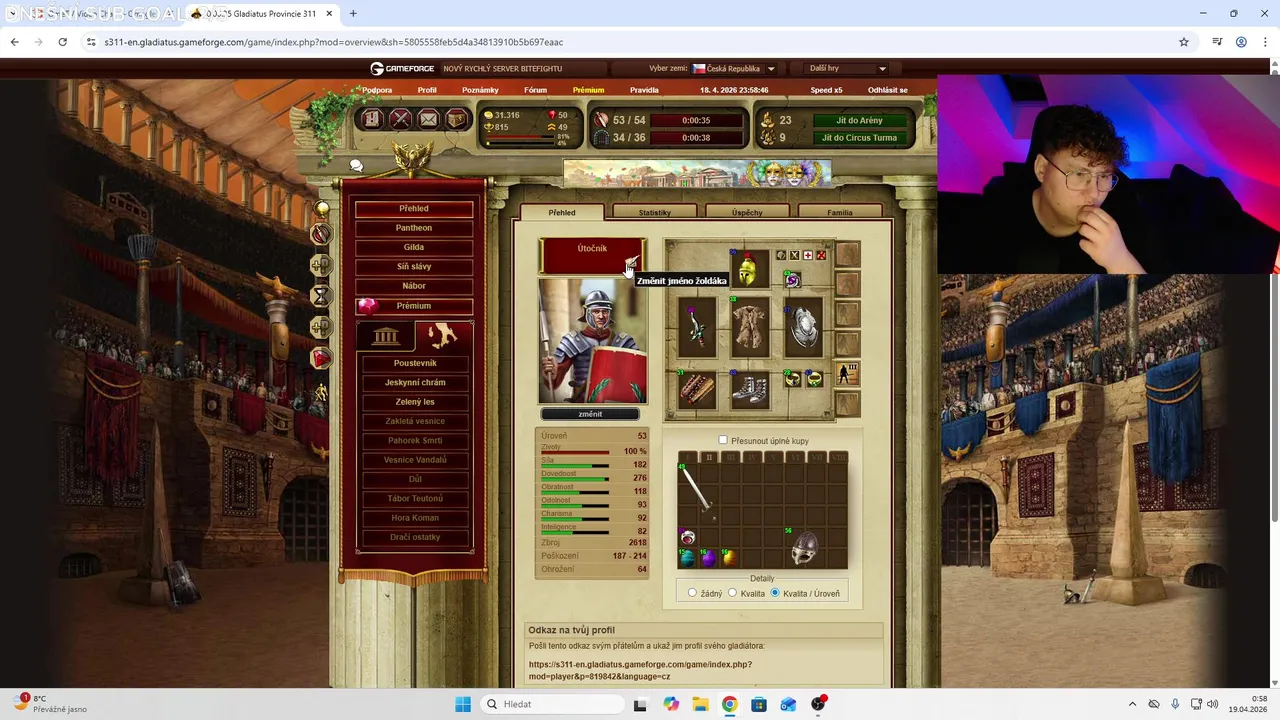Click the Jít do Circus Turma button

[859, 138]
